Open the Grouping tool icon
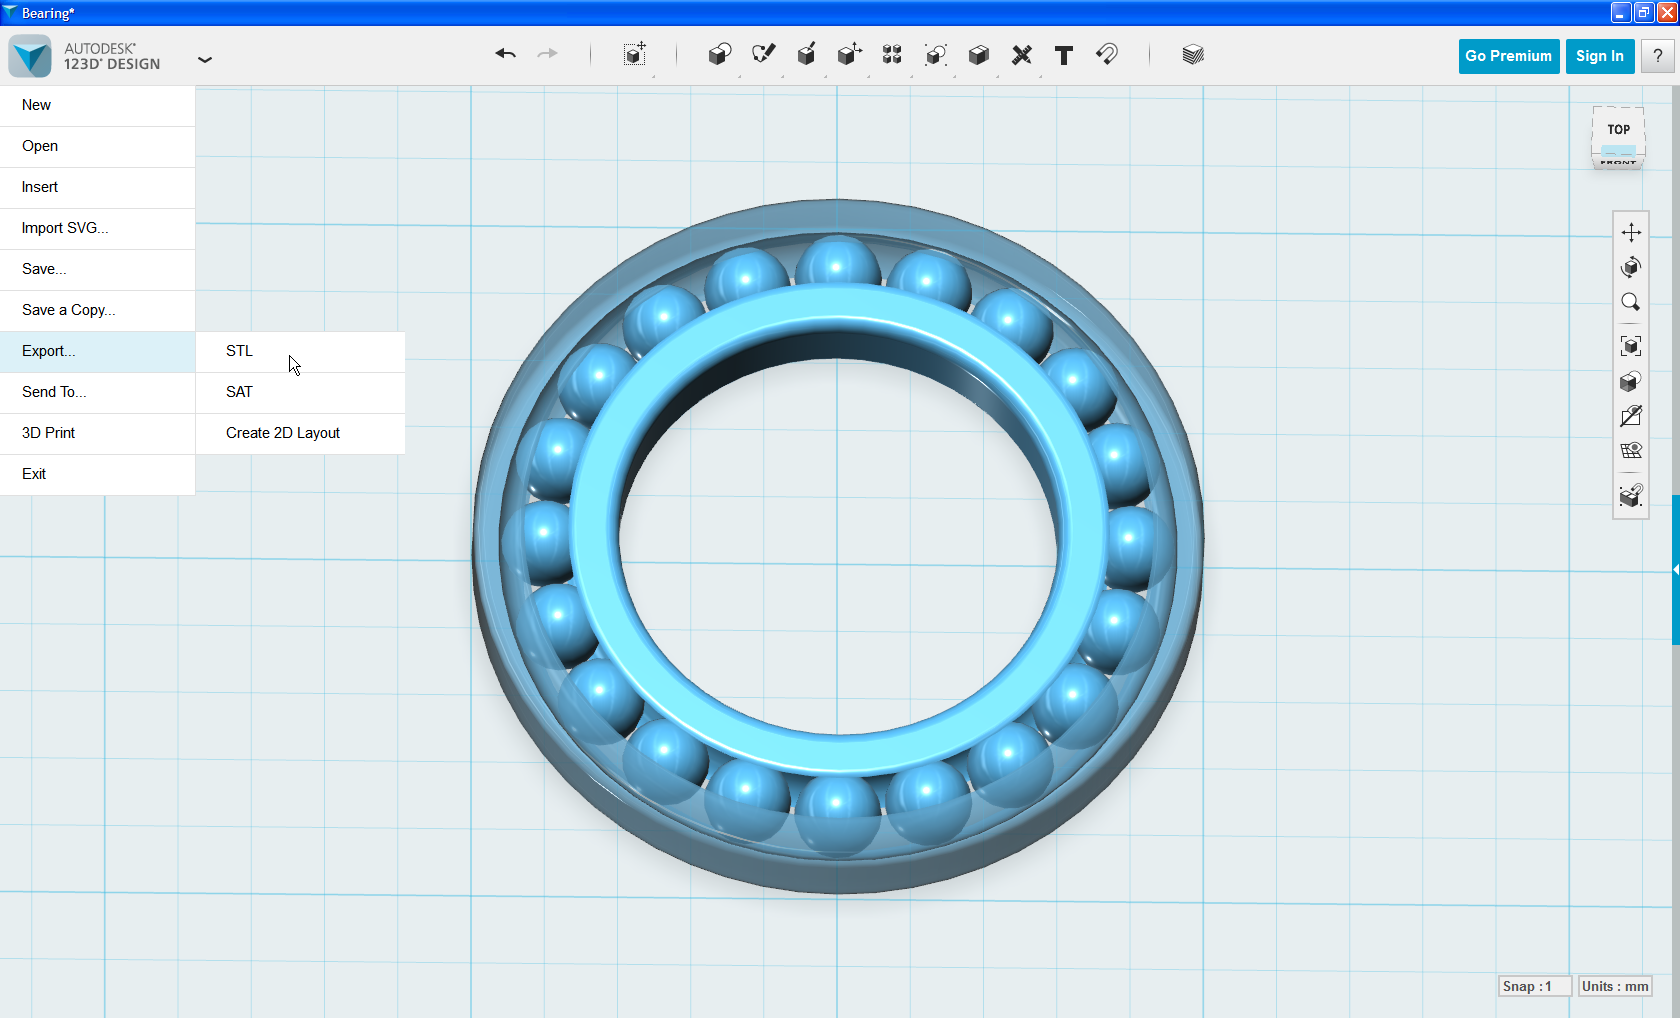The height and width of the screenshot is (1018, 1680). [935, 54]
